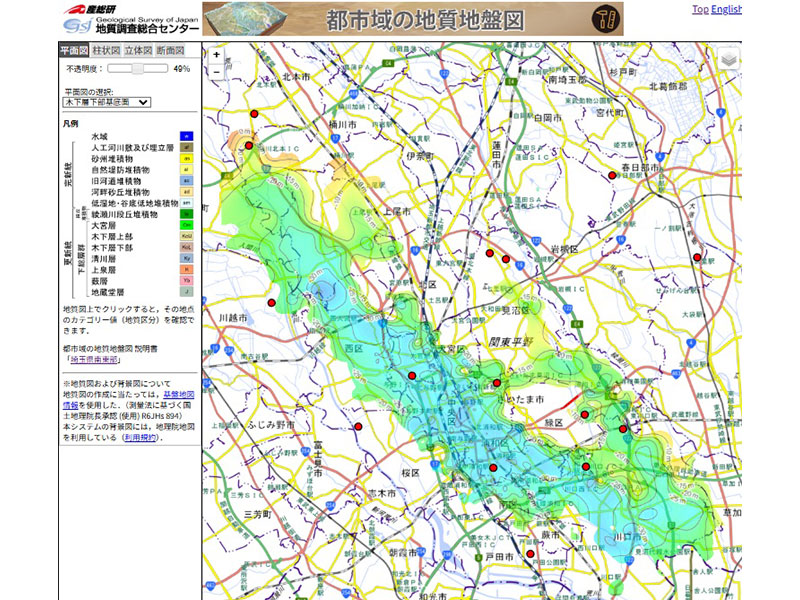Click the red marker near 川越市

tap(270, 302)
